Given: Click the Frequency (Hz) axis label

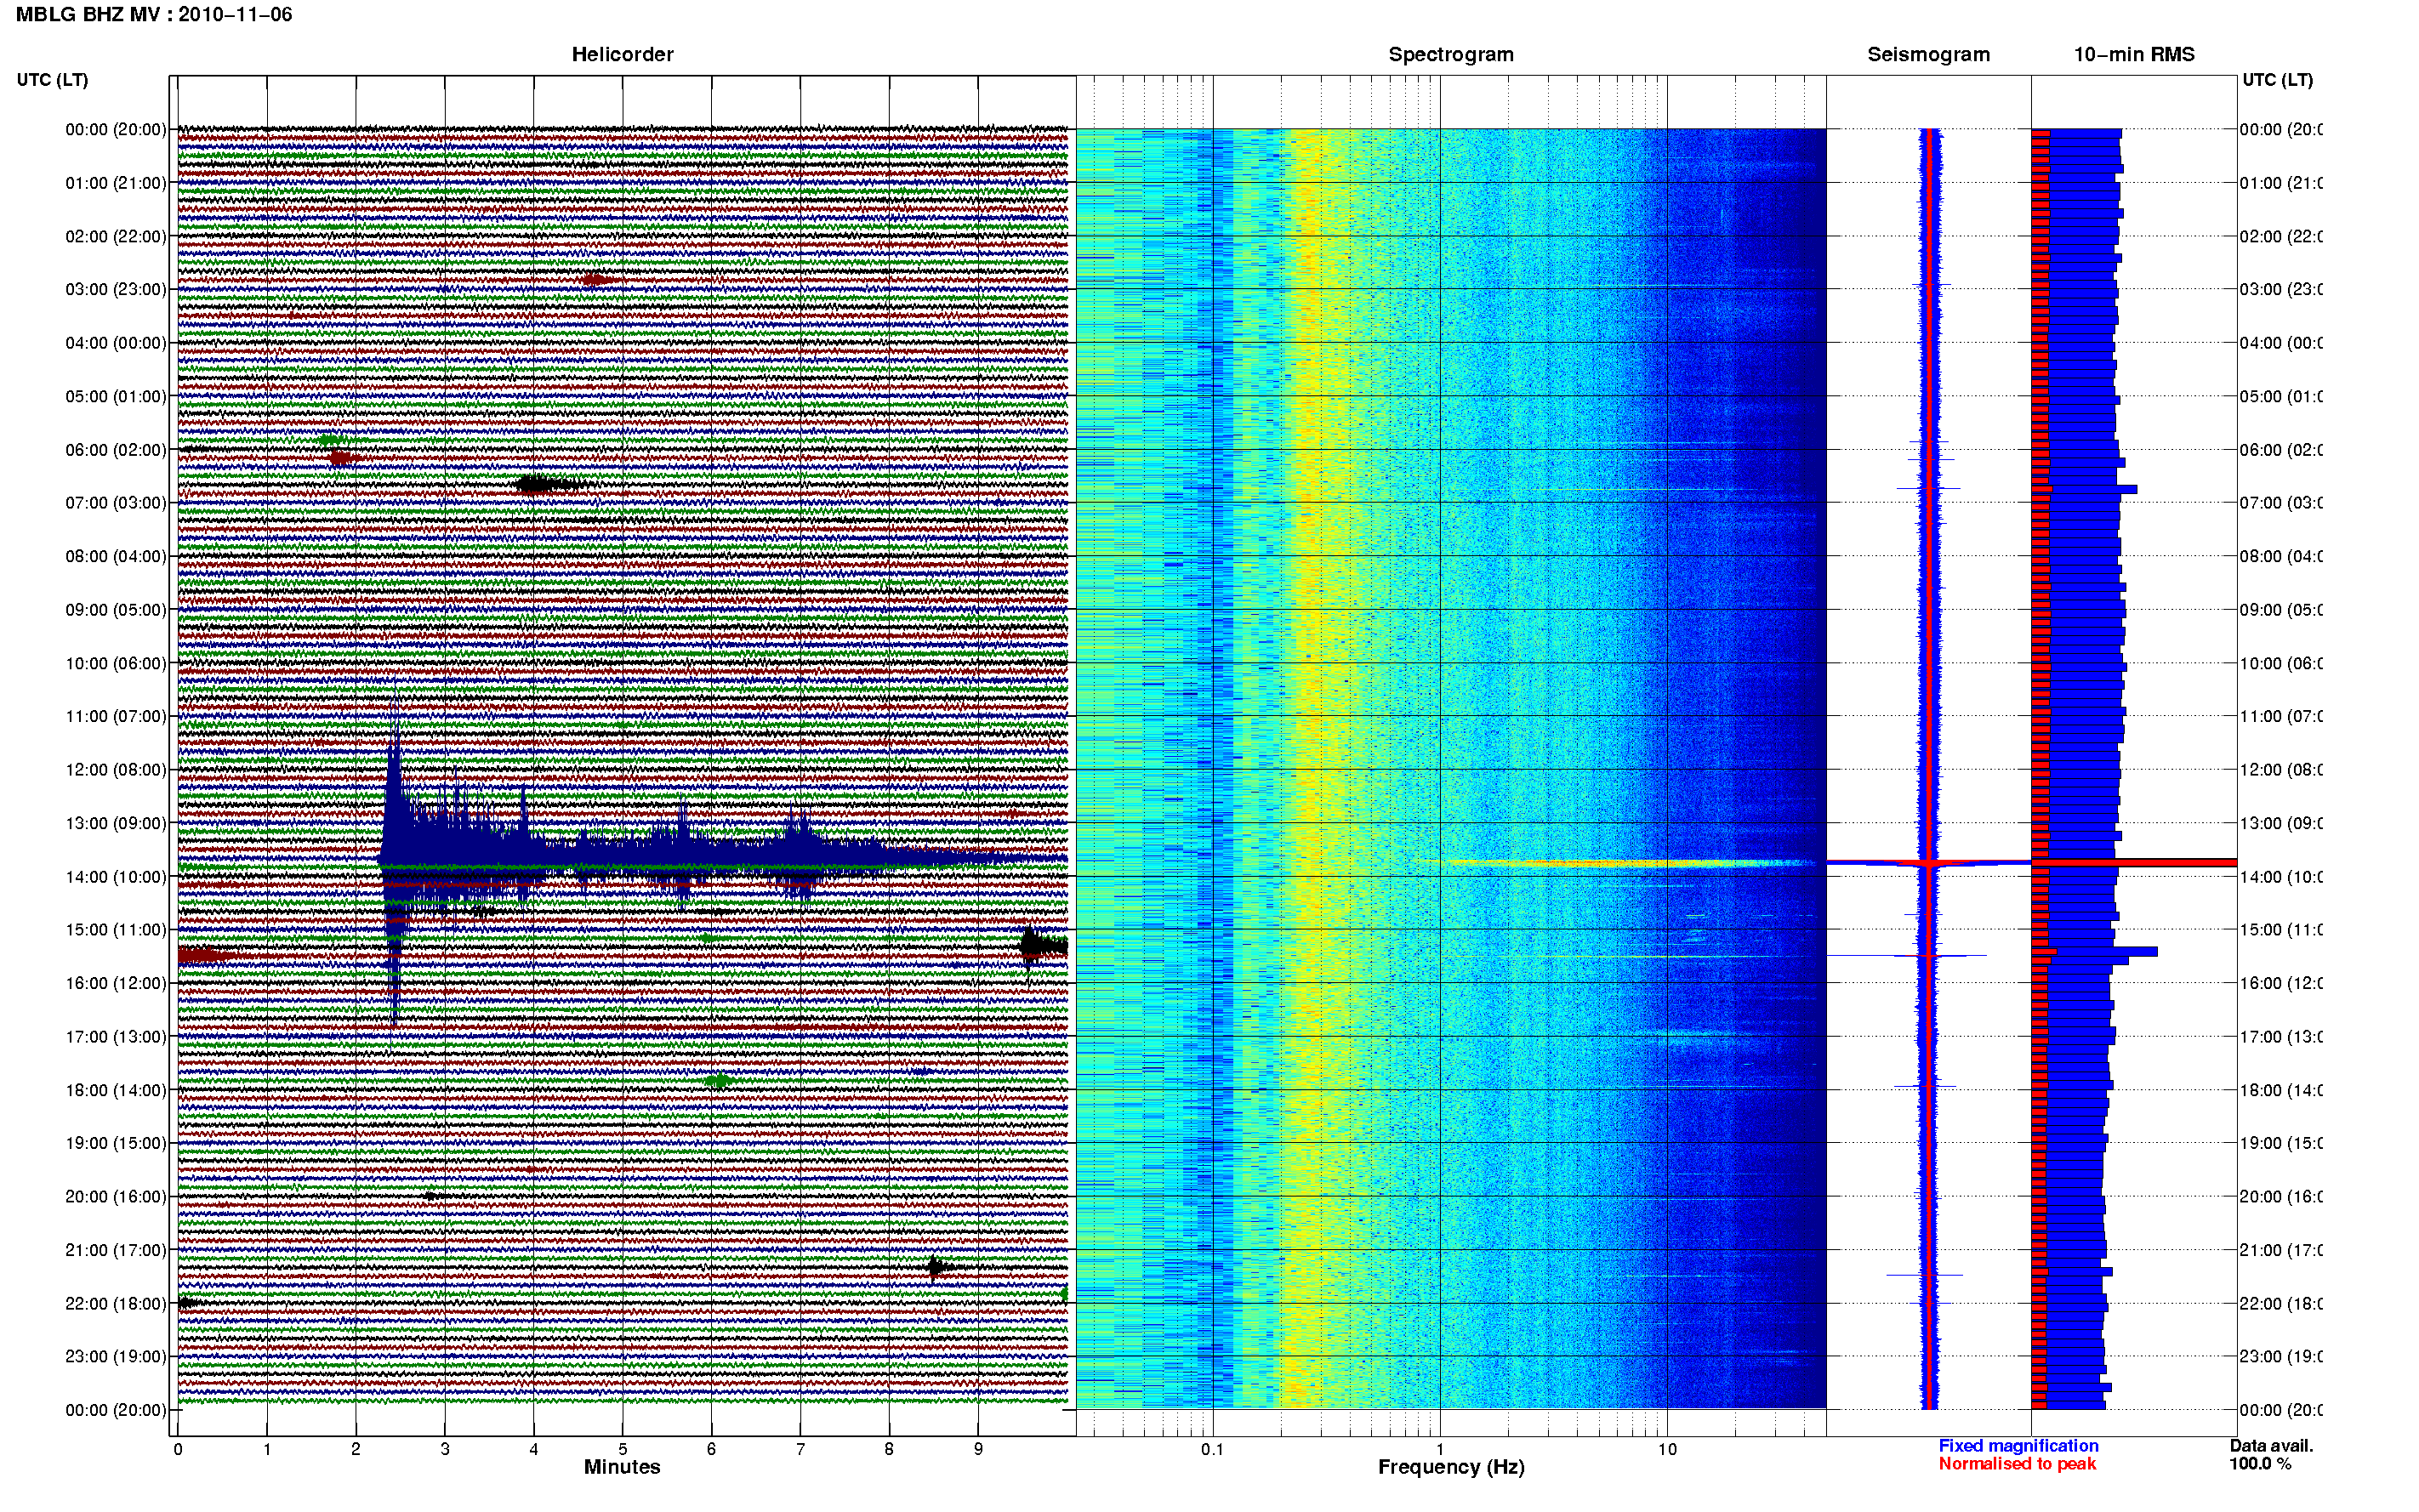Looking at the screenshot, I should [x=1451, y=1467].
